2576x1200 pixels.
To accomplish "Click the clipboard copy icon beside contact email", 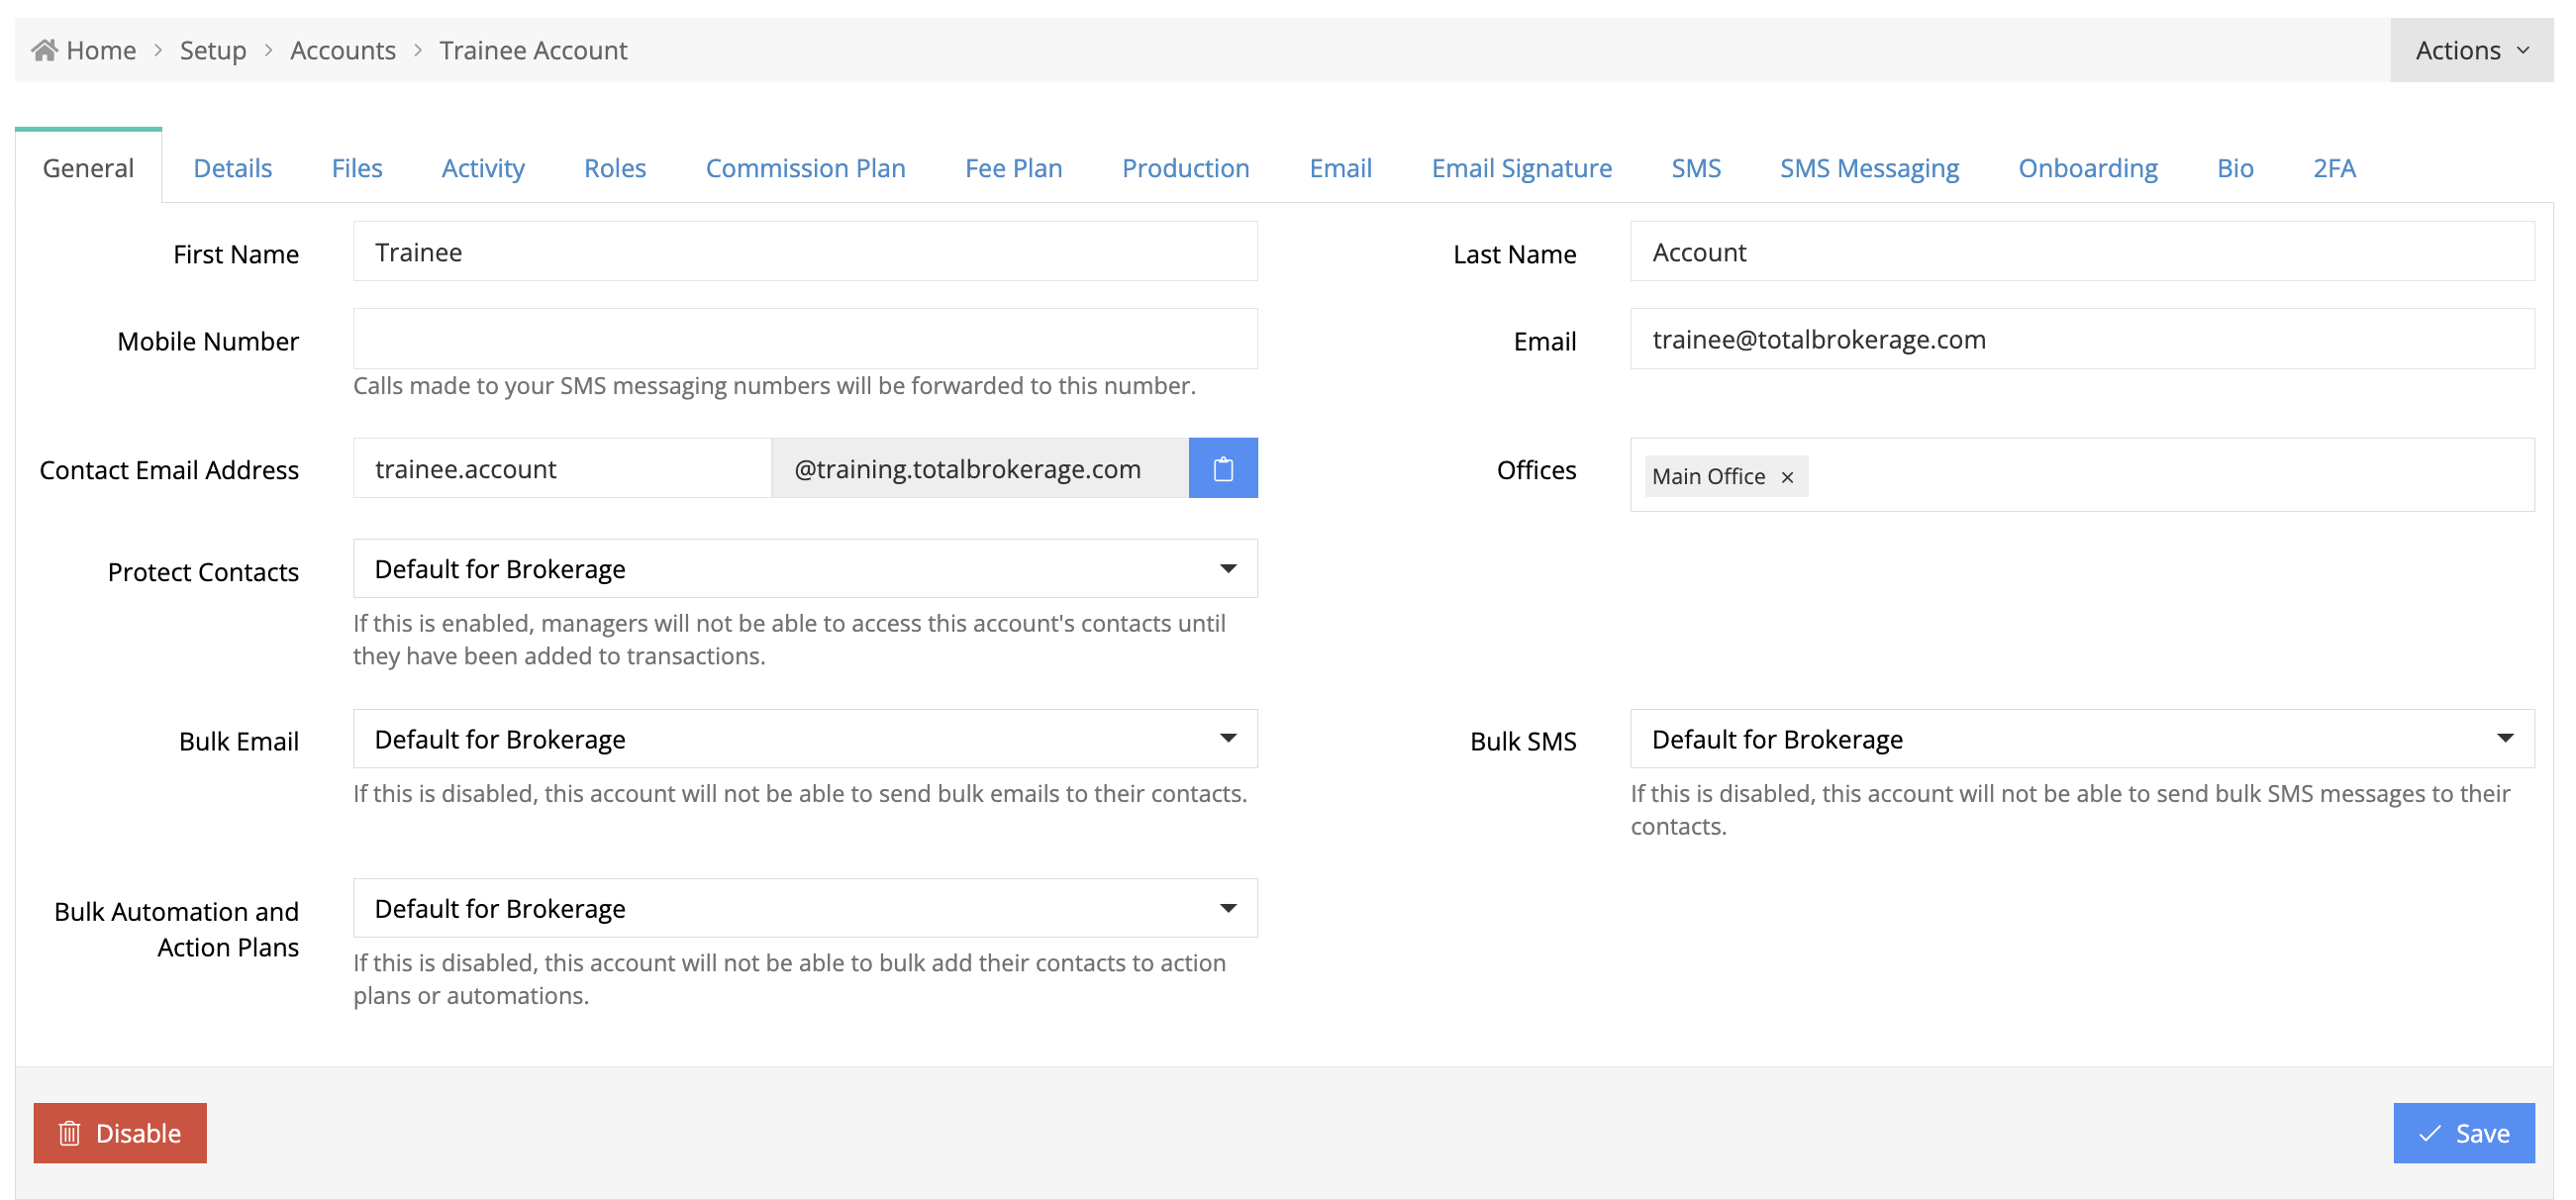I will pyautogui.click(x=1222, y=468).
